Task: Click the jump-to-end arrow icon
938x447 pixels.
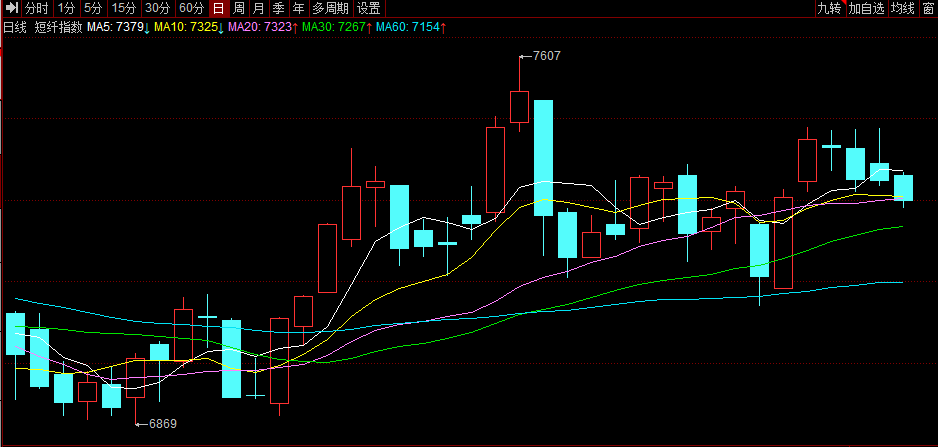Action: point(11,8)
